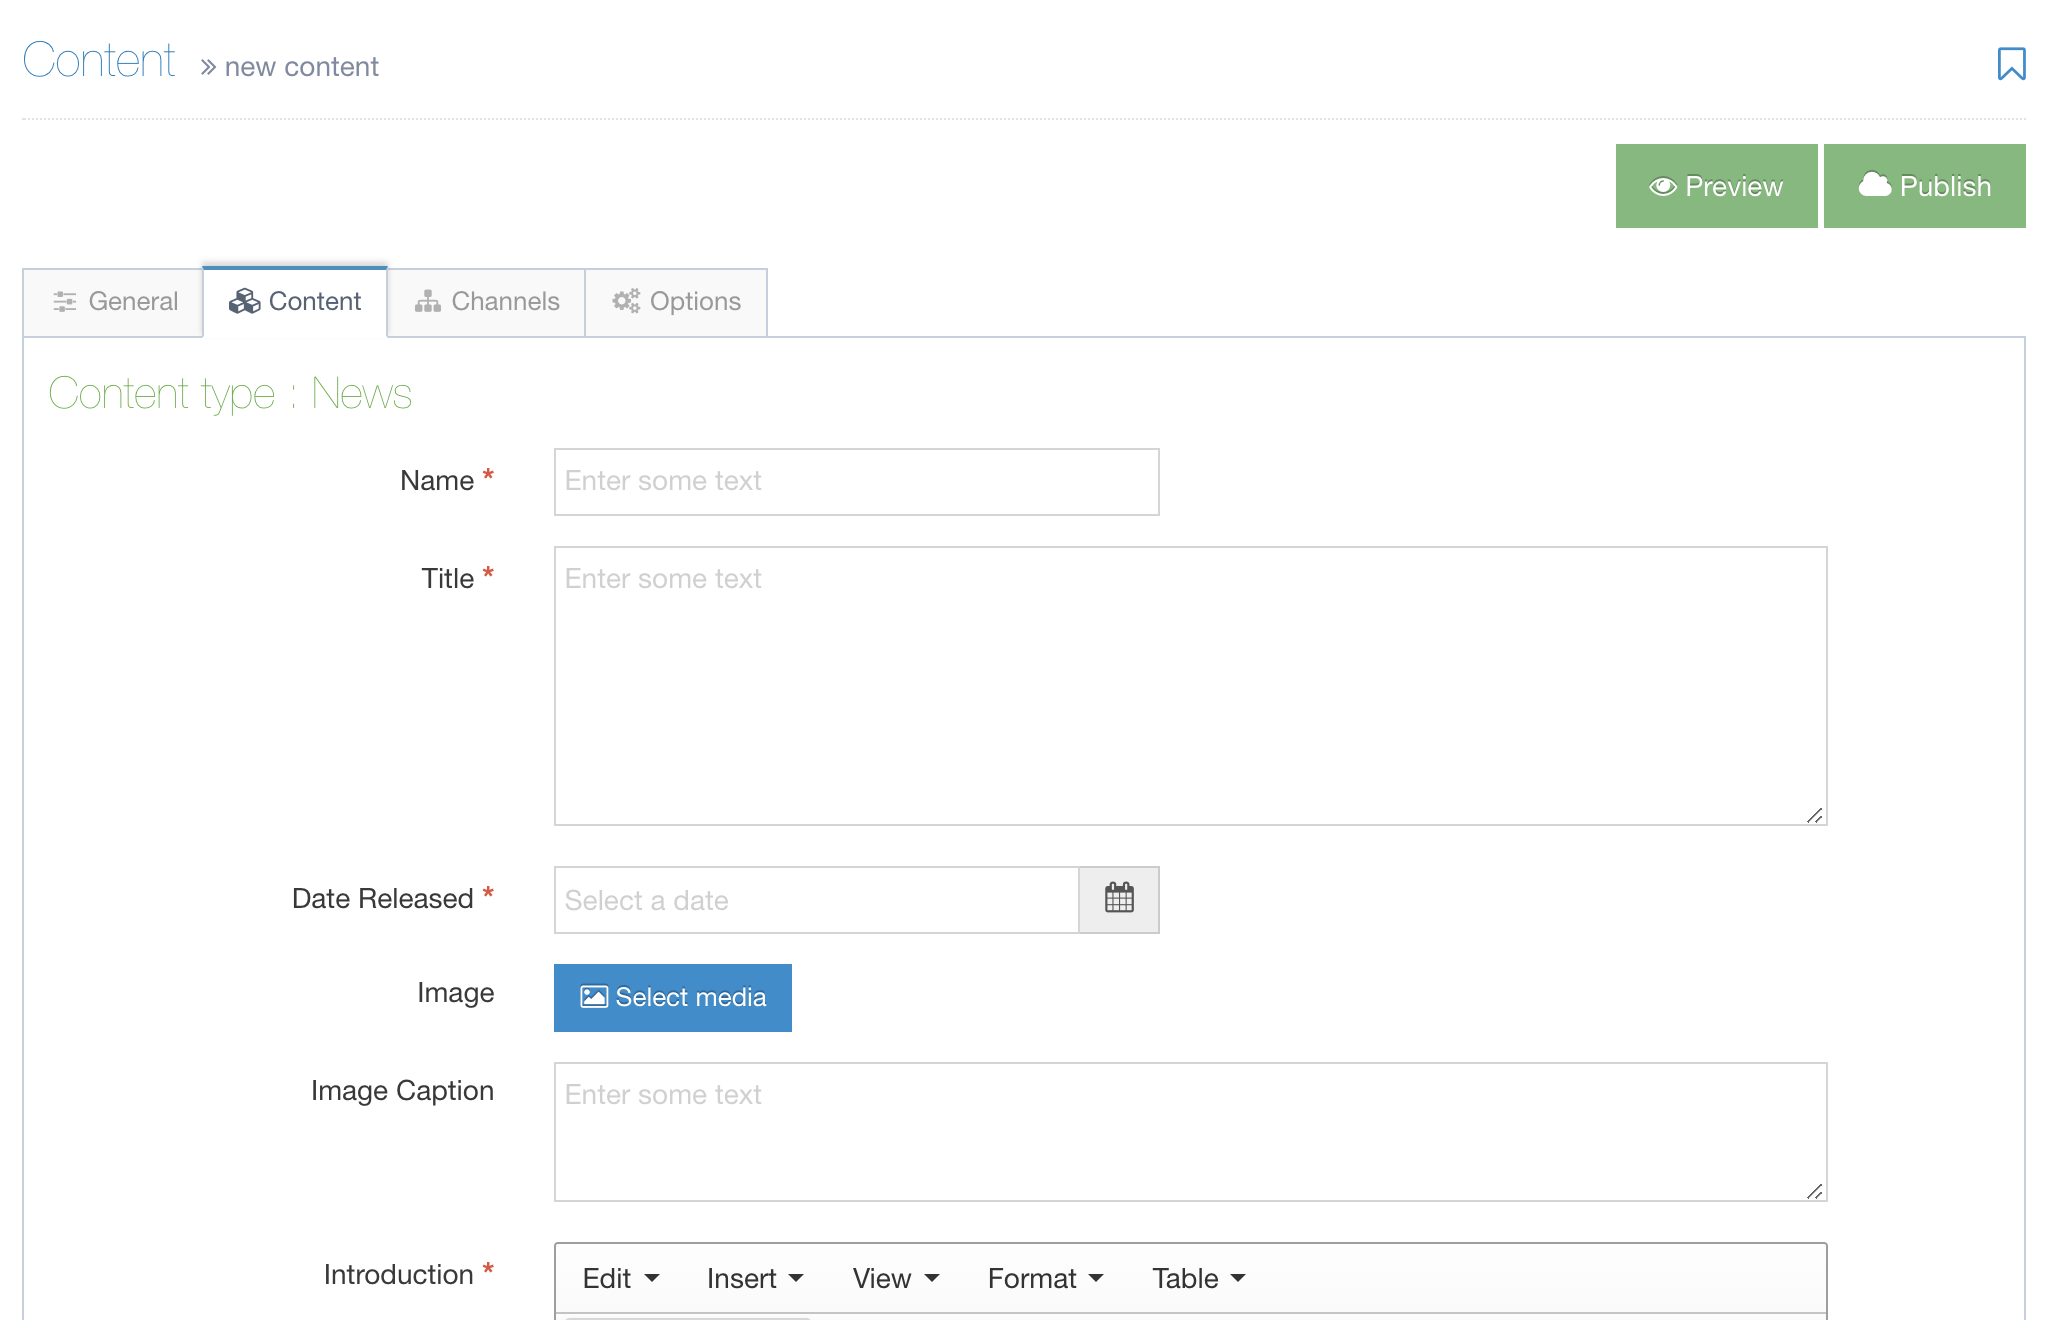Click the bookmark icon at top right

click(x=2010, y=64)
